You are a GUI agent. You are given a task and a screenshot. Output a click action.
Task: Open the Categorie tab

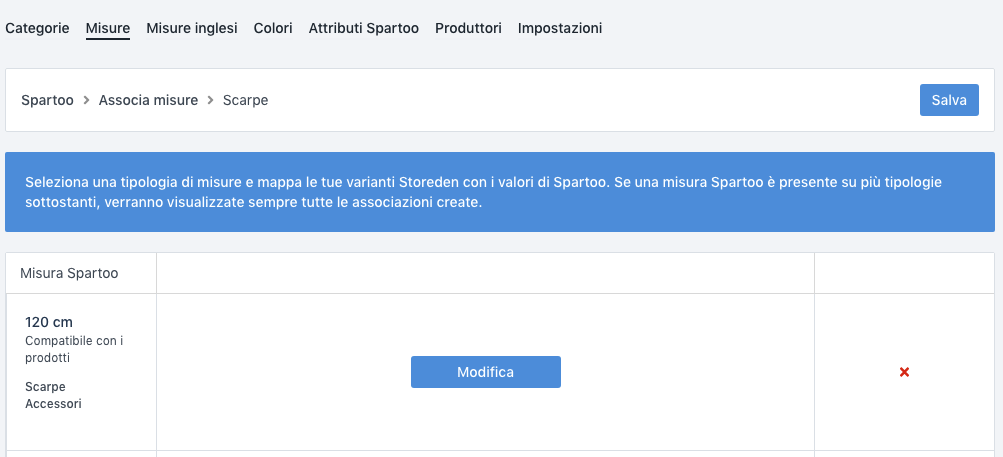(37, 28)
